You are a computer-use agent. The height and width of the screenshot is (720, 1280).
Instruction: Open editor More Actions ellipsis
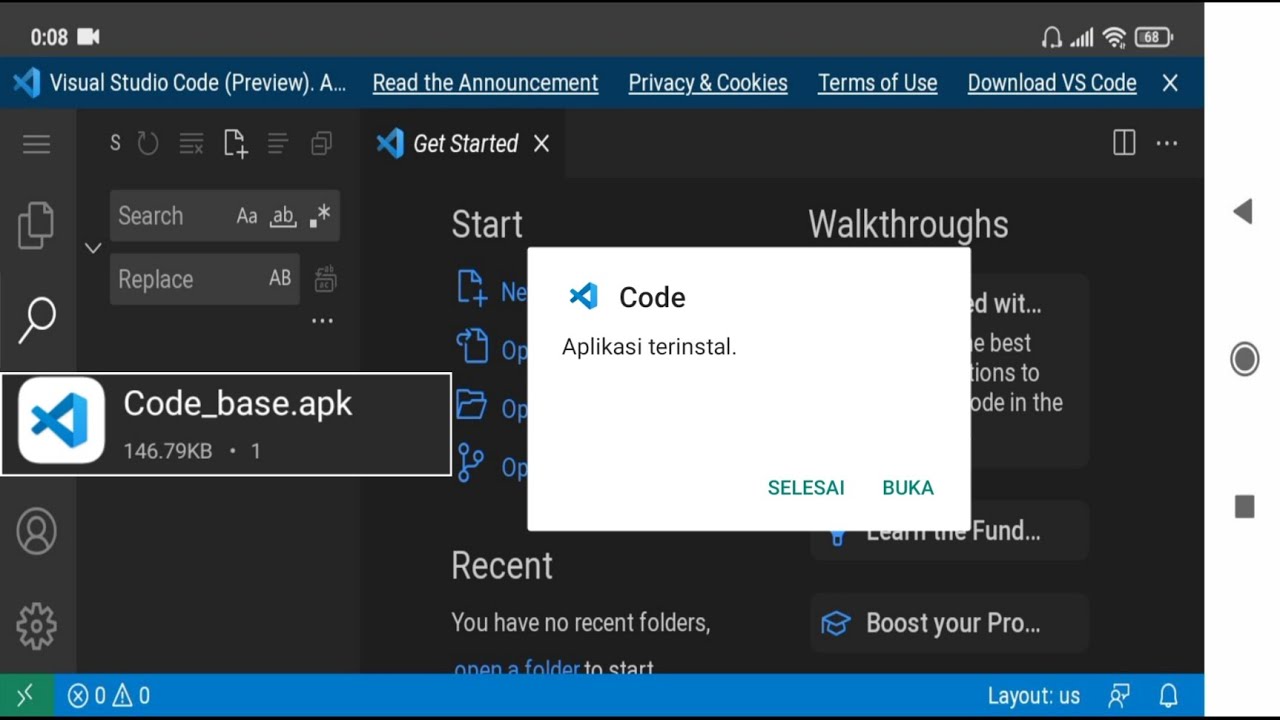click(x=1167, y=143)
